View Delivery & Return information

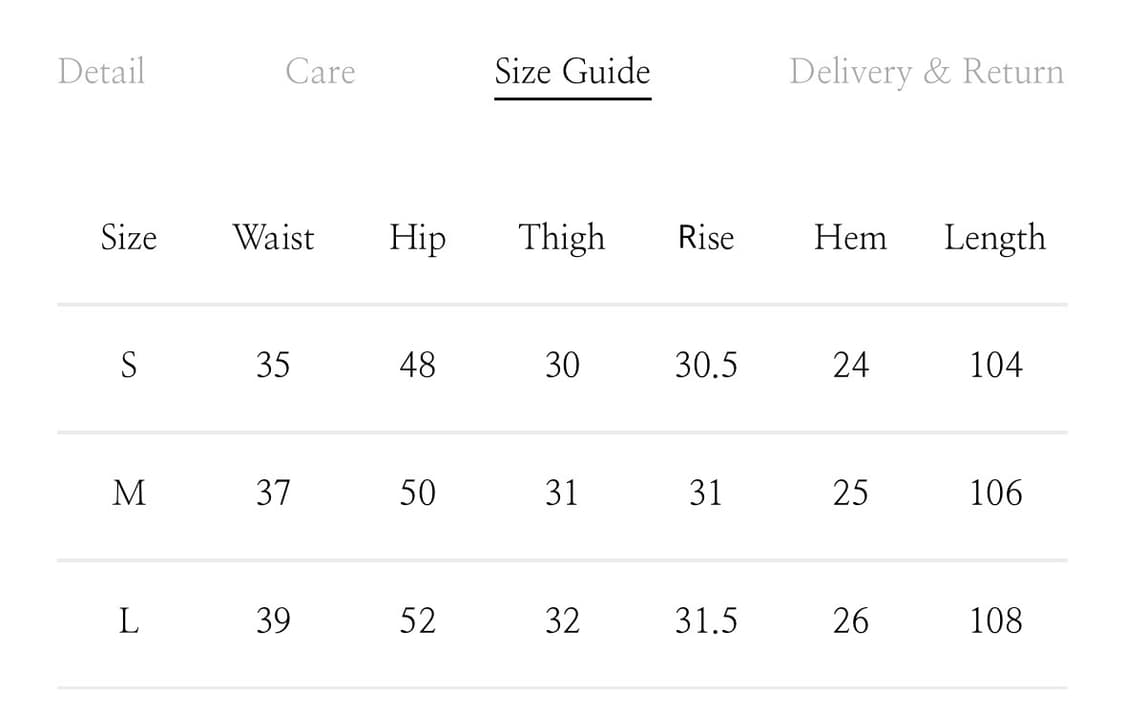point(926,71)
